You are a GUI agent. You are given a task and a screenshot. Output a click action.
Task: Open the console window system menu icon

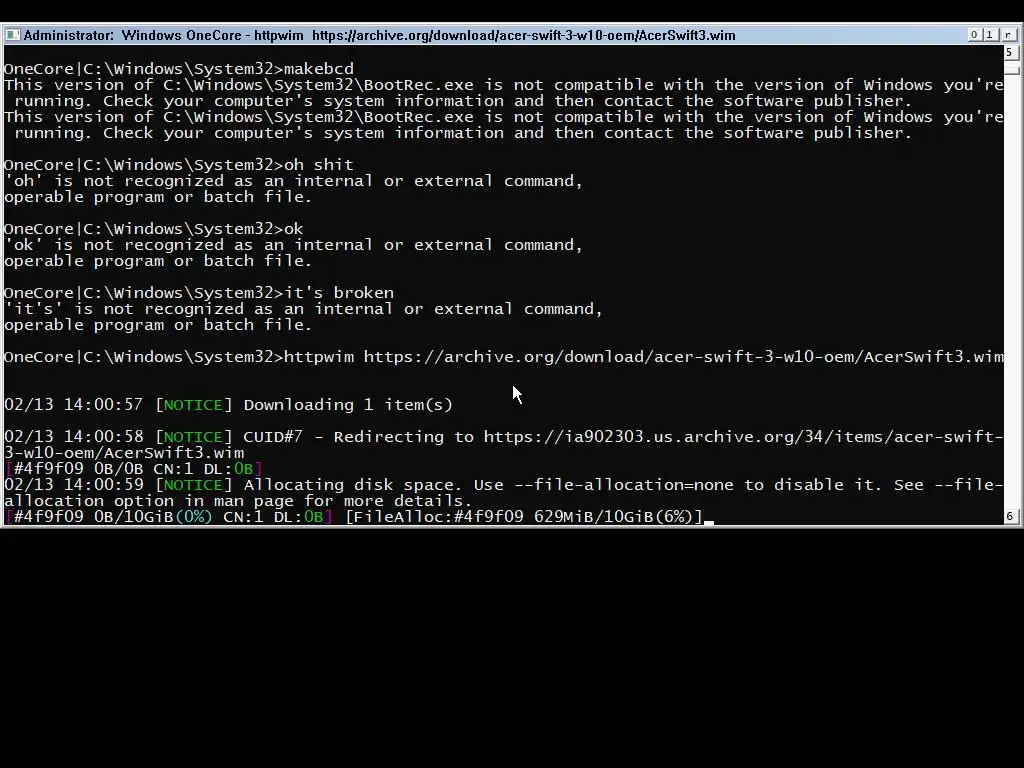[x=12, y=35]
